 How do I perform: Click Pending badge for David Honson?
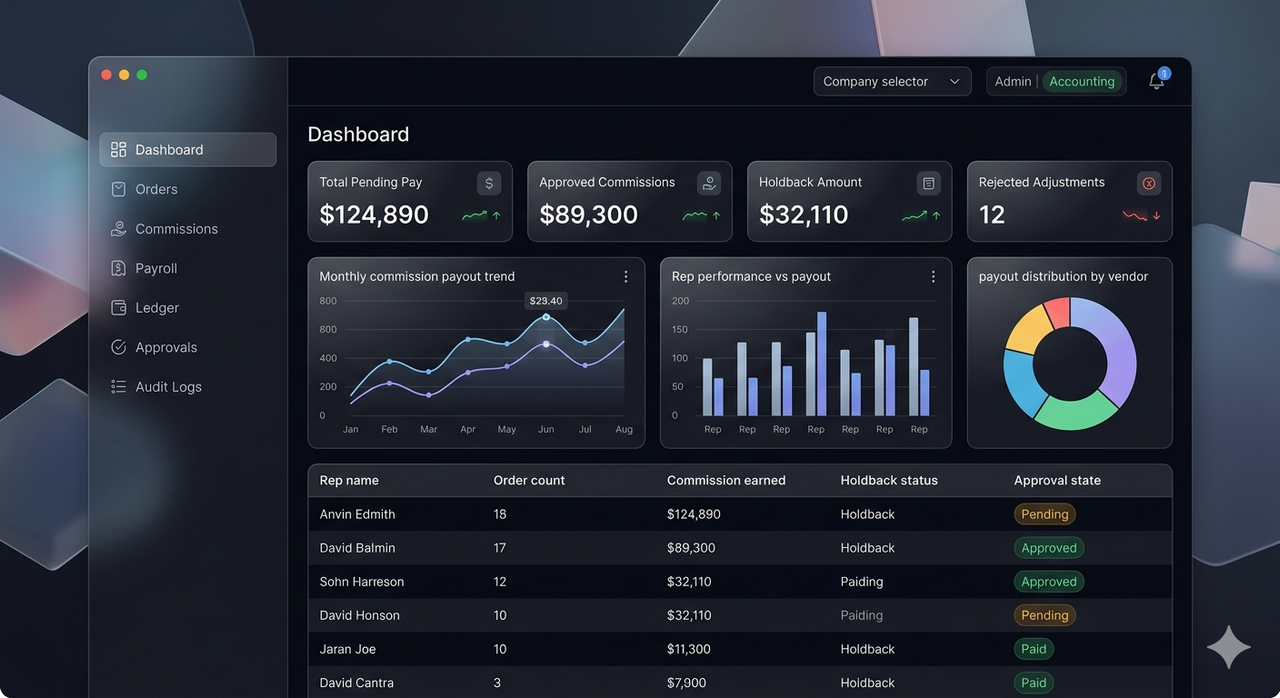[1045, 615]
